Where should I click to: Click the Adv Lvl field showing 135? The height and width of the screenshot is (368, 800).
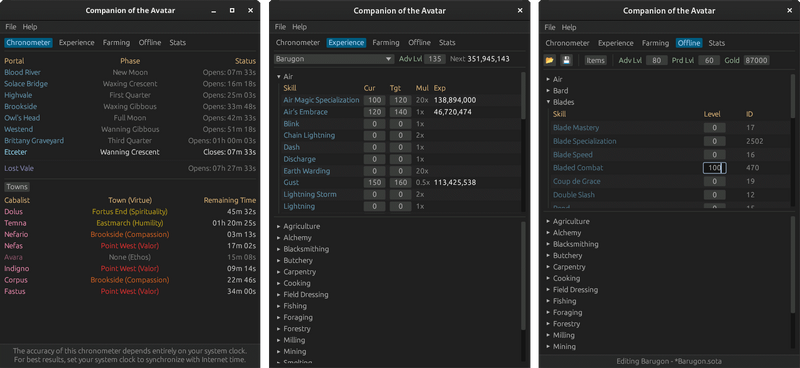tap(434, 59)
